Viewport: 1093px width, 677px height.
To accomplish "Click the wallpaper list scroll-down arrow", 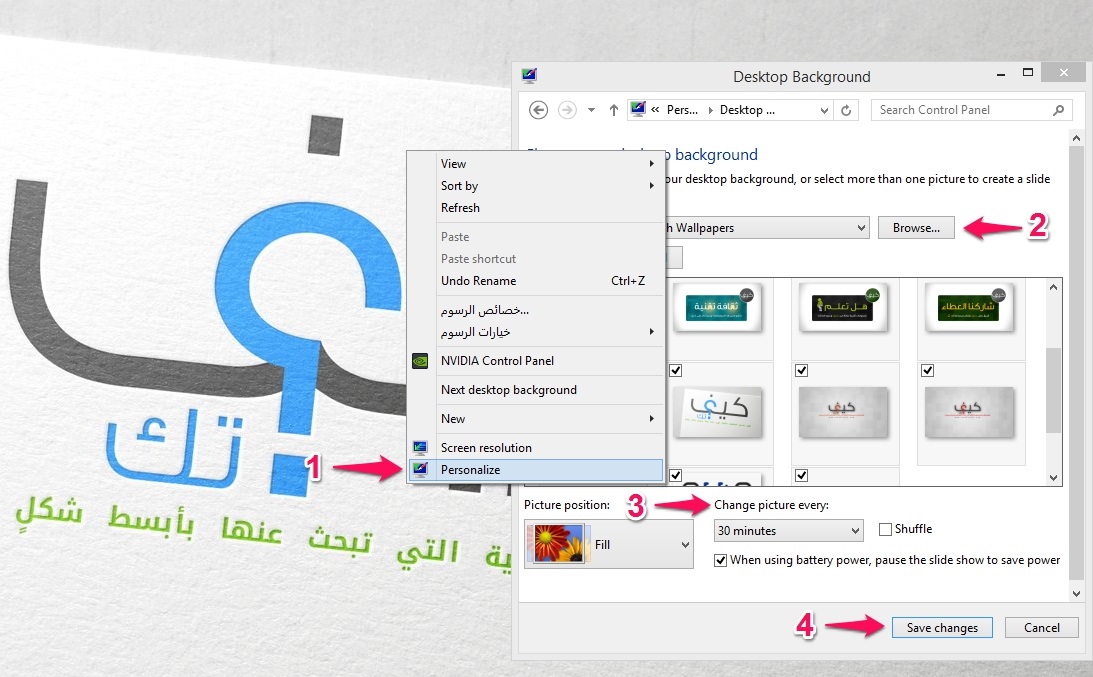I will 1053,478.
